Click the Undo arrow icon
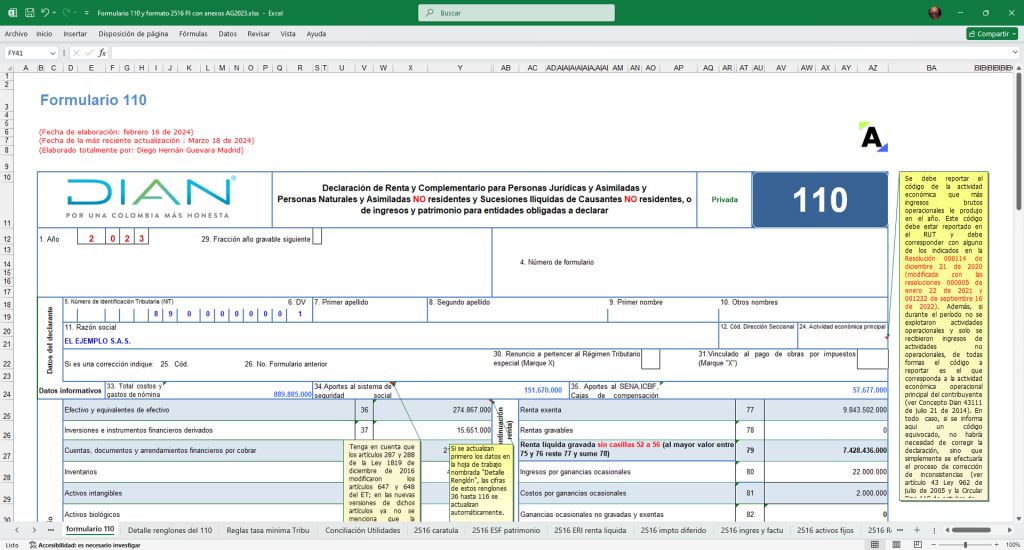Image resolution: width=1024 pixels, height=550 pixels. tap(44, 12)
